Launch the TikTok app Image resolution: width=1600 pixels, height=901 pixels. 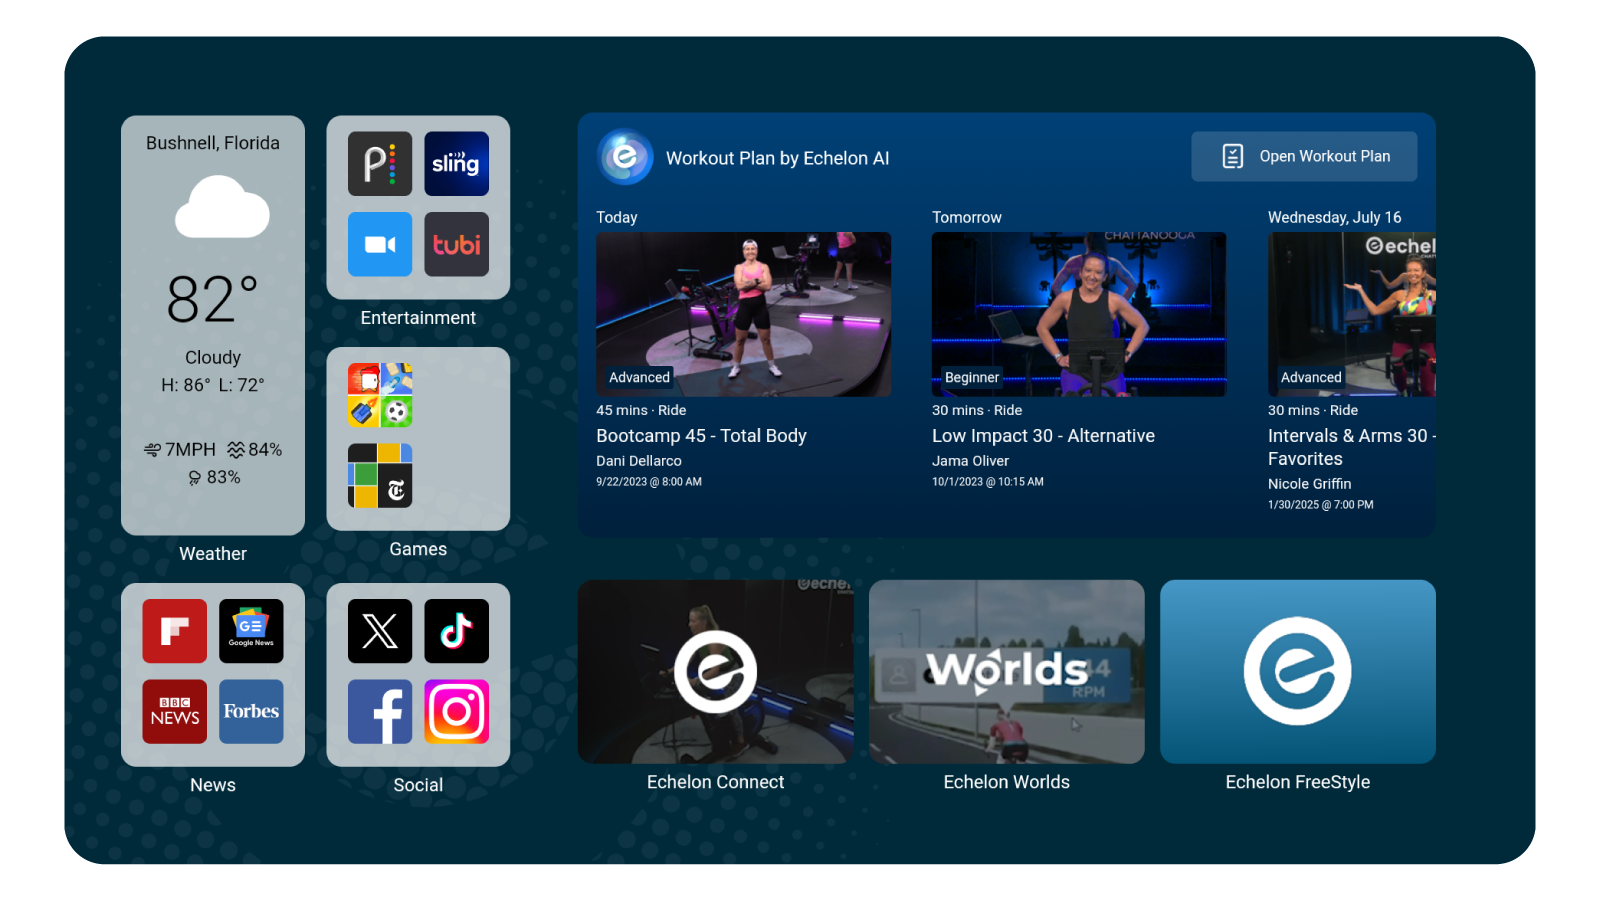[457, 631]
